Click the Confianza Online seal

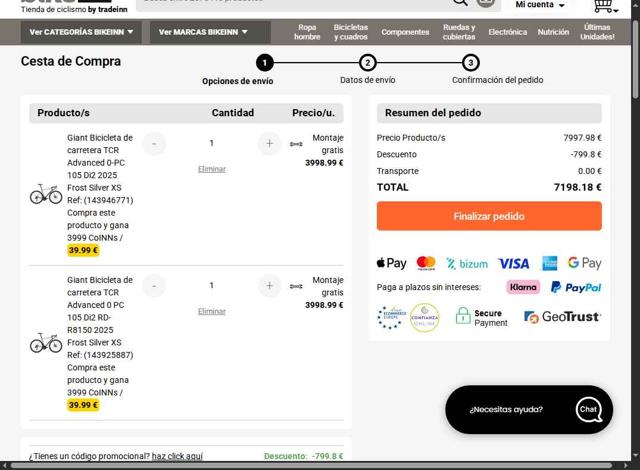point(424,317)
